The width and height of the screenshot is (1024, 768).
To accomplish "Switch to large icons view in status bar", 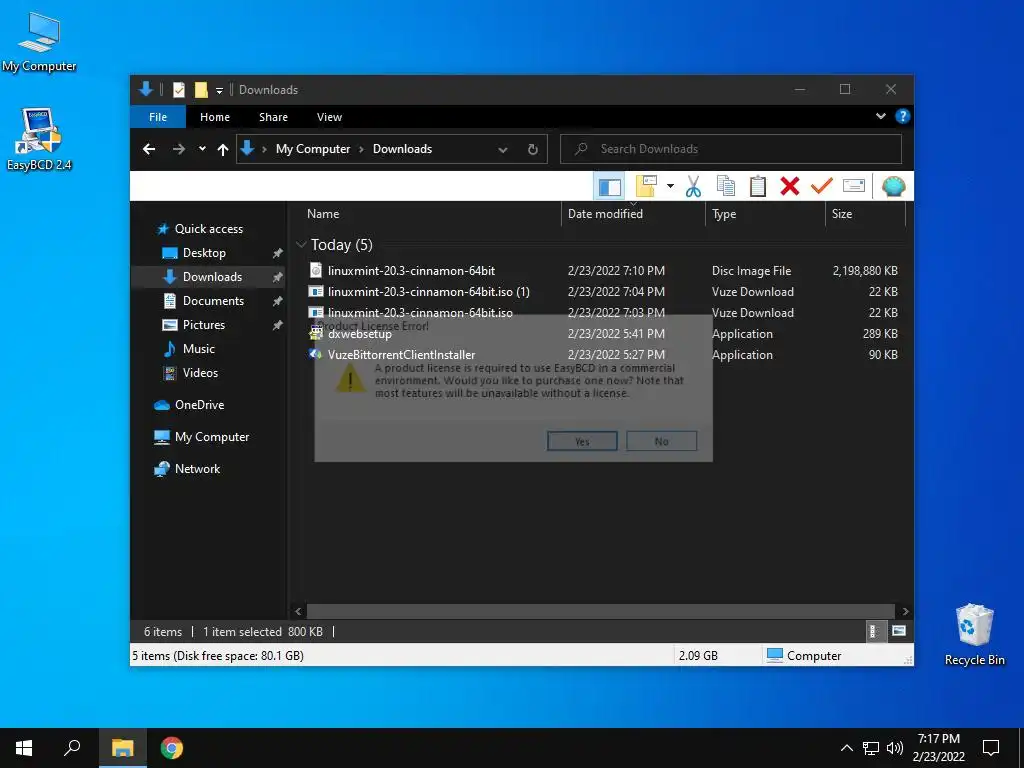I will tap(899, 632).
